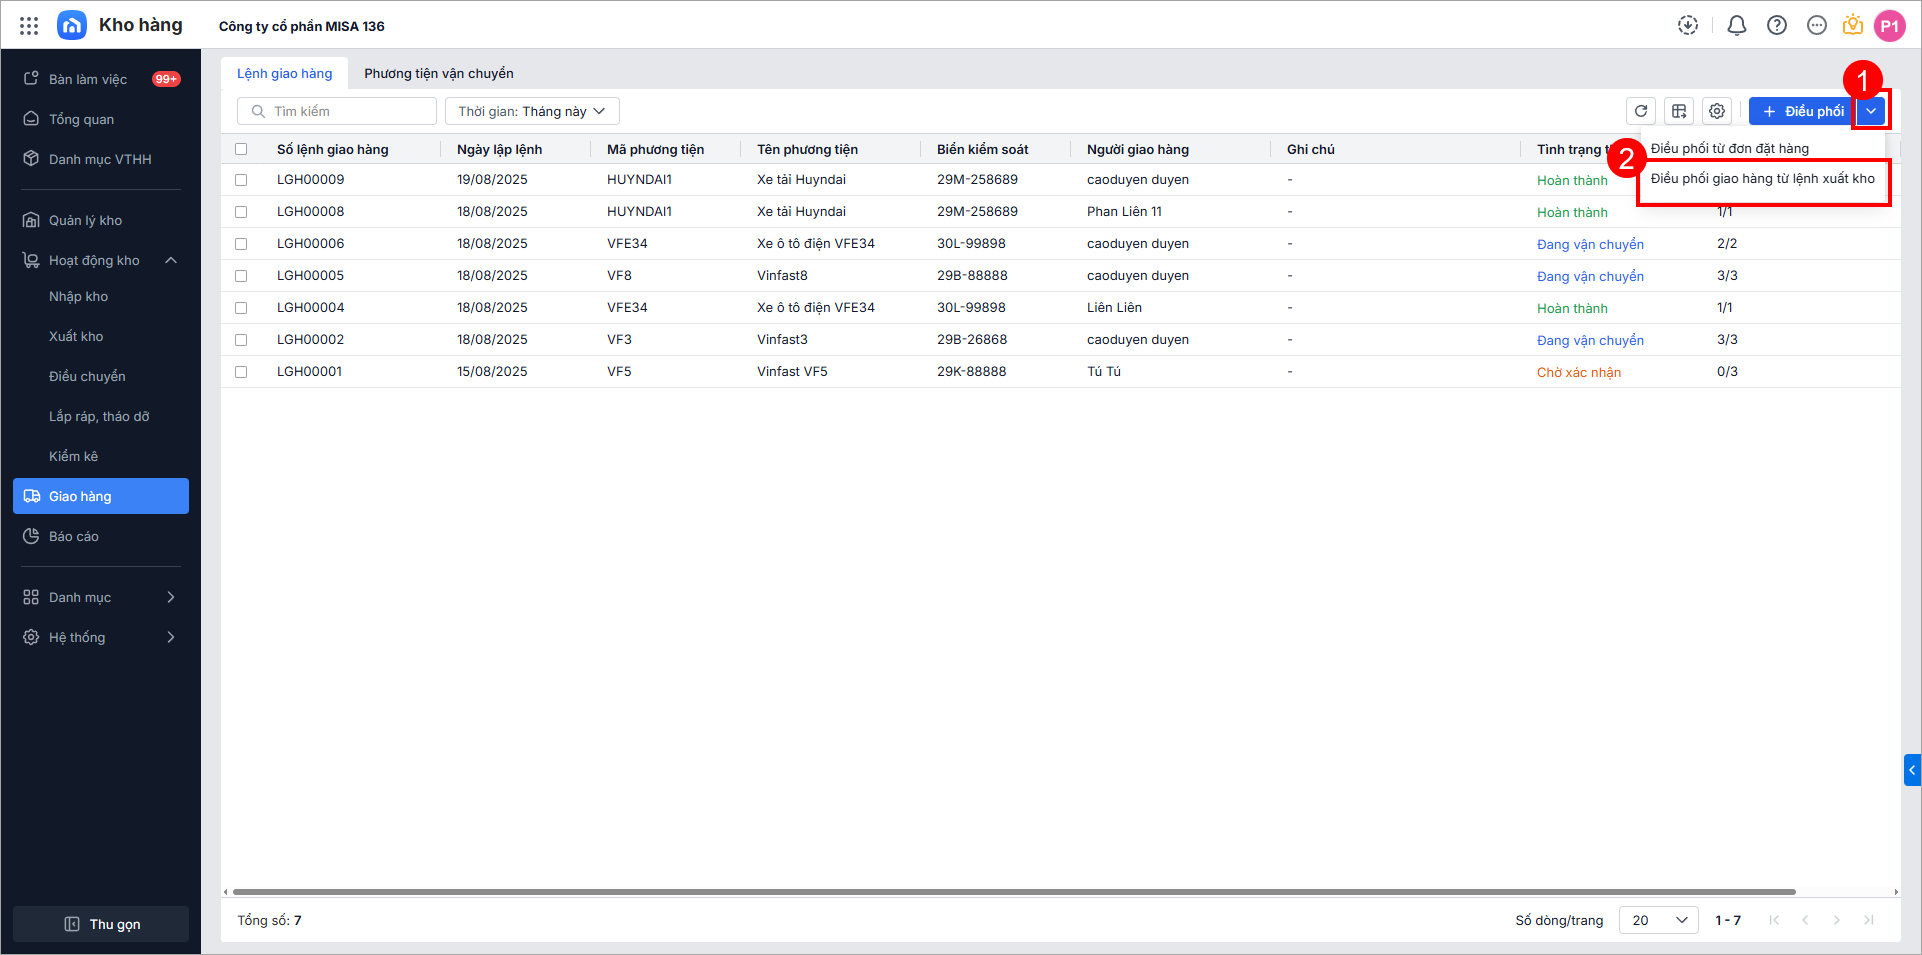Click the Danh mục grid icon

[x=31, y=597]
